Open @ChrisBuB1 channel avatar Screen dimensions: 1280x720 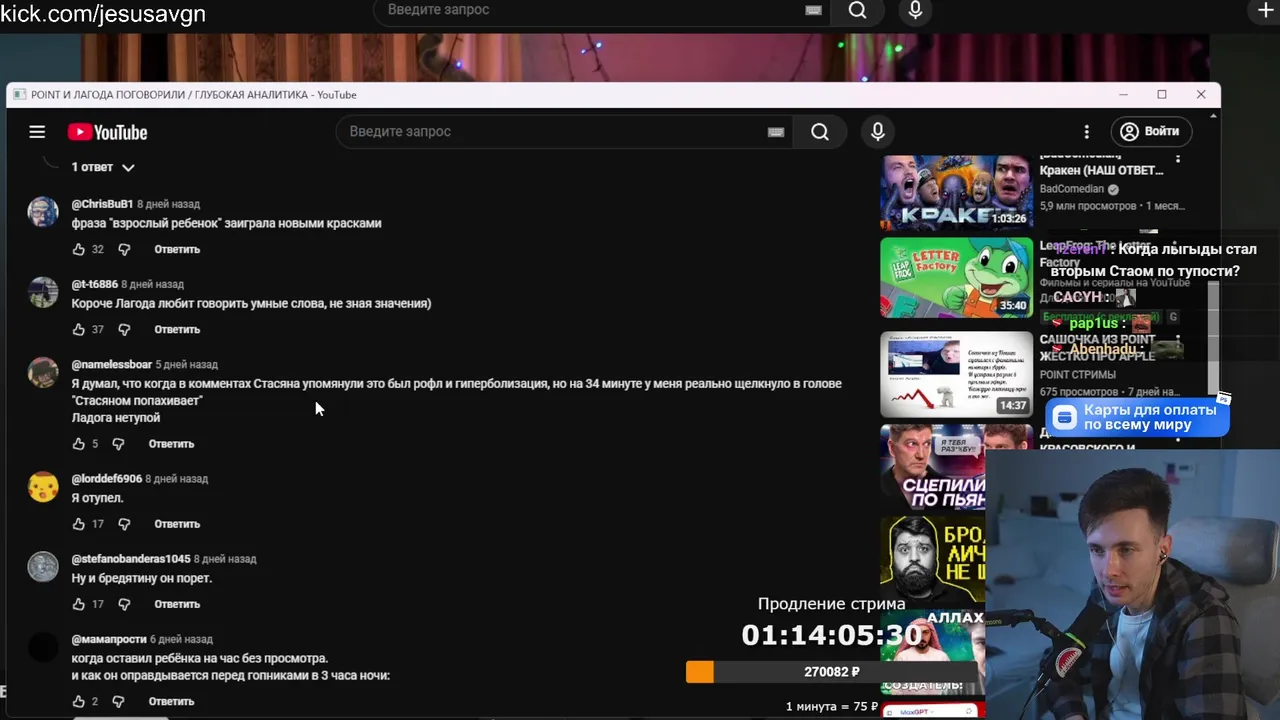43,211
